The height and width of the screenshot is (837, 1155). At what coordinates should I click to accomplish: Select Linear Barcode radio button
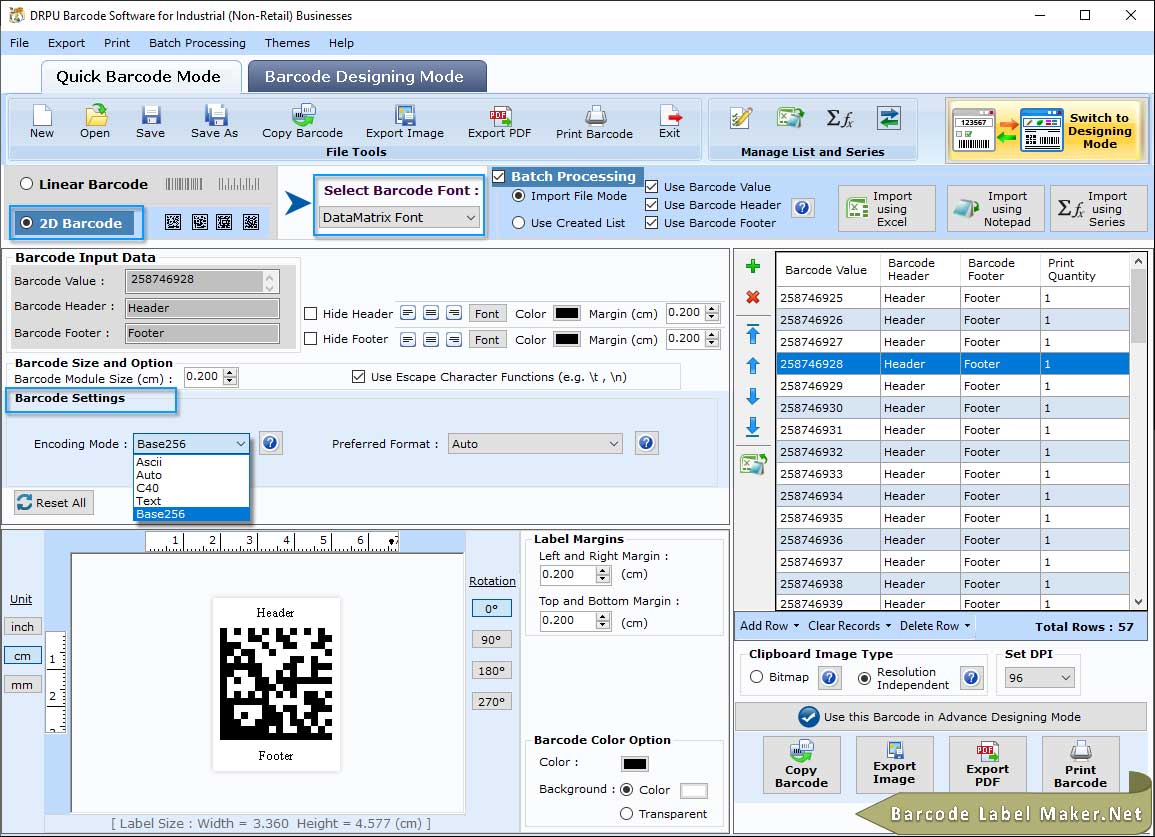(27, 184)
